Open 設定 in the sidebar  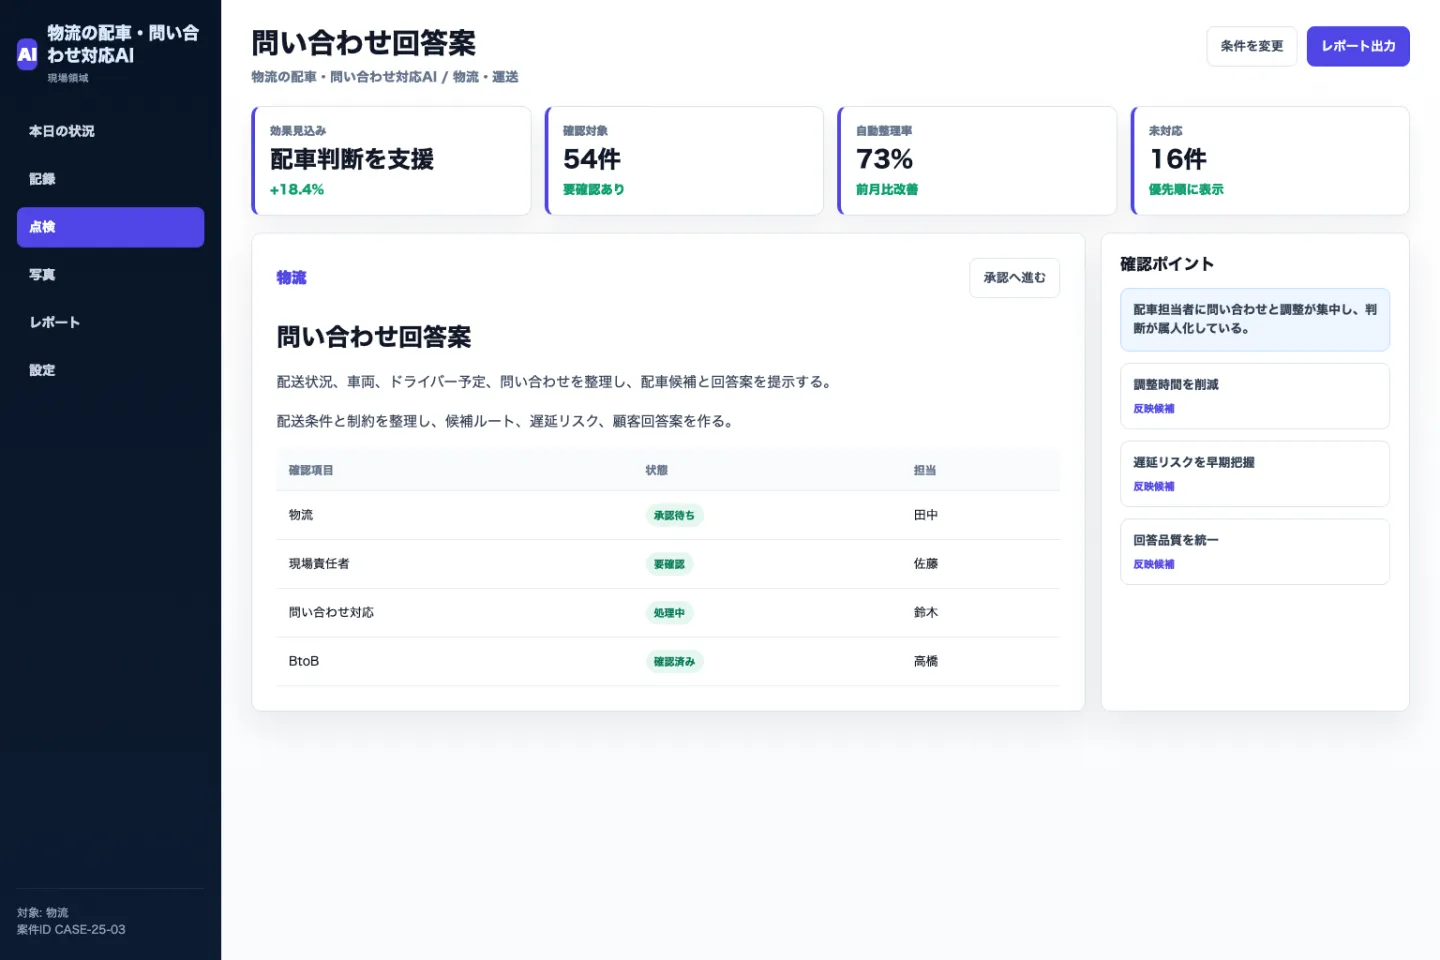pos(110,370)
